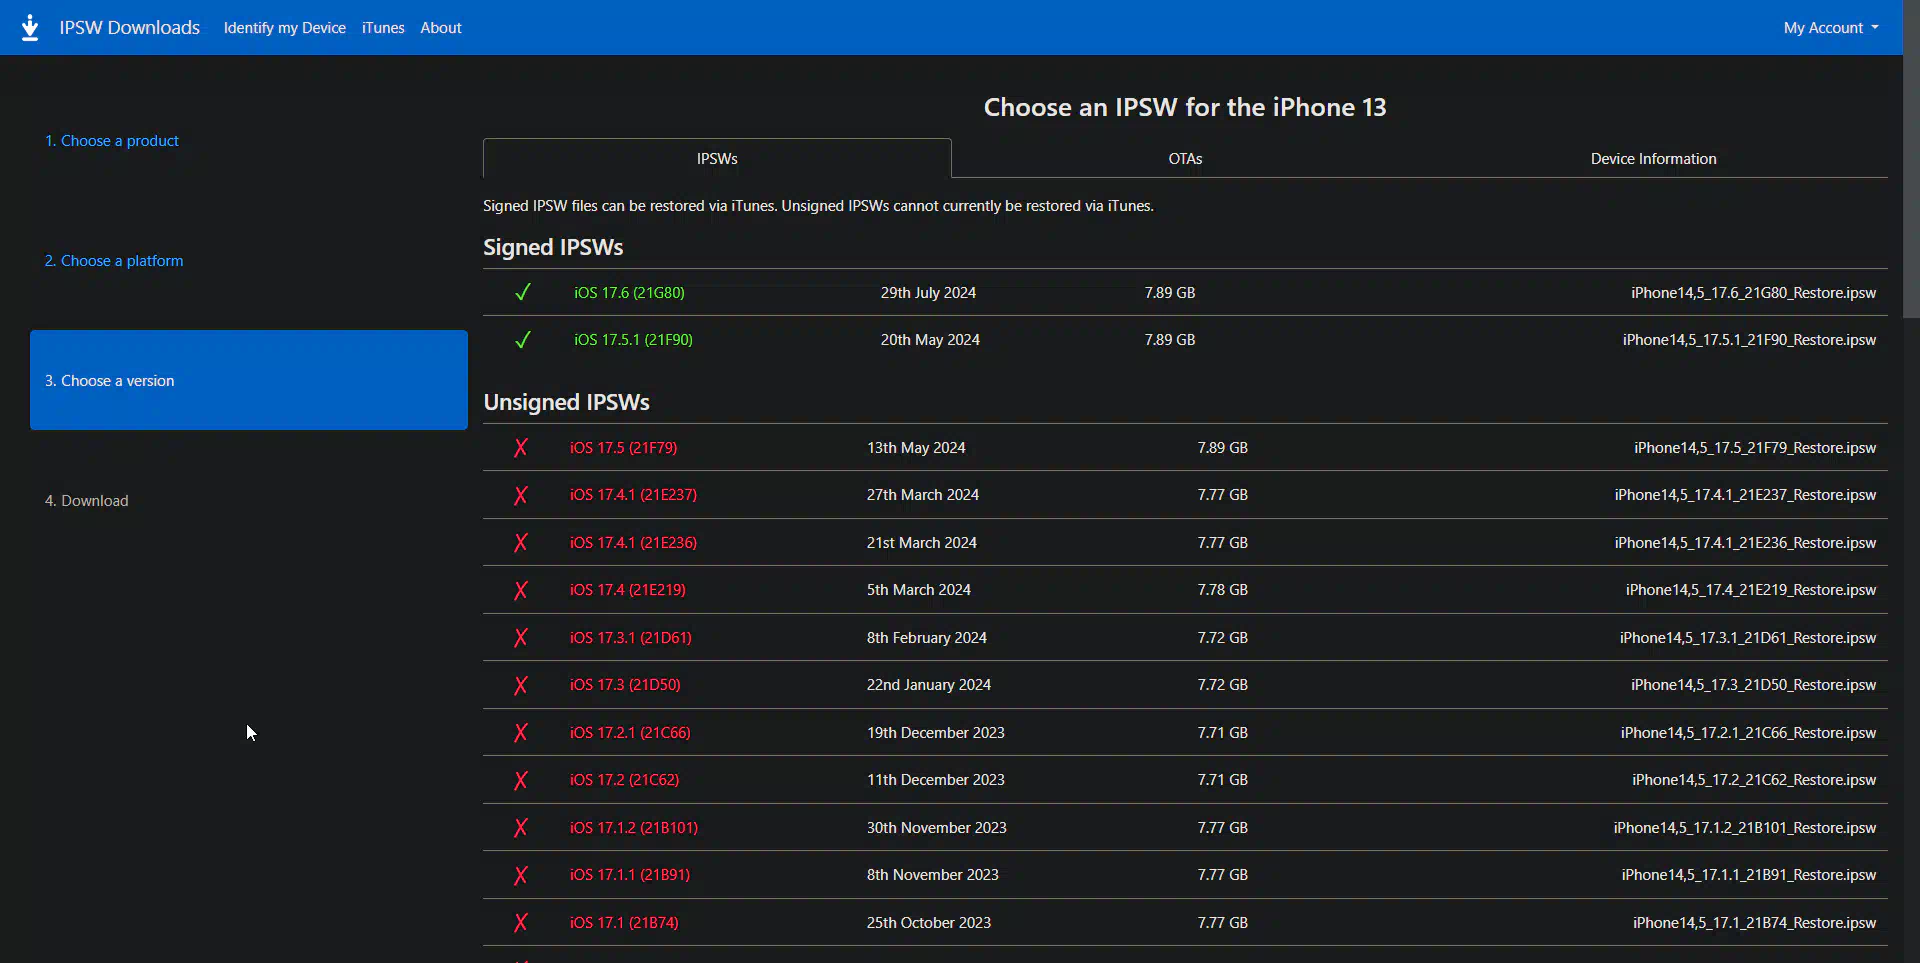Select iOS 17.2.1 (21C66) version link

click(630, 733)
